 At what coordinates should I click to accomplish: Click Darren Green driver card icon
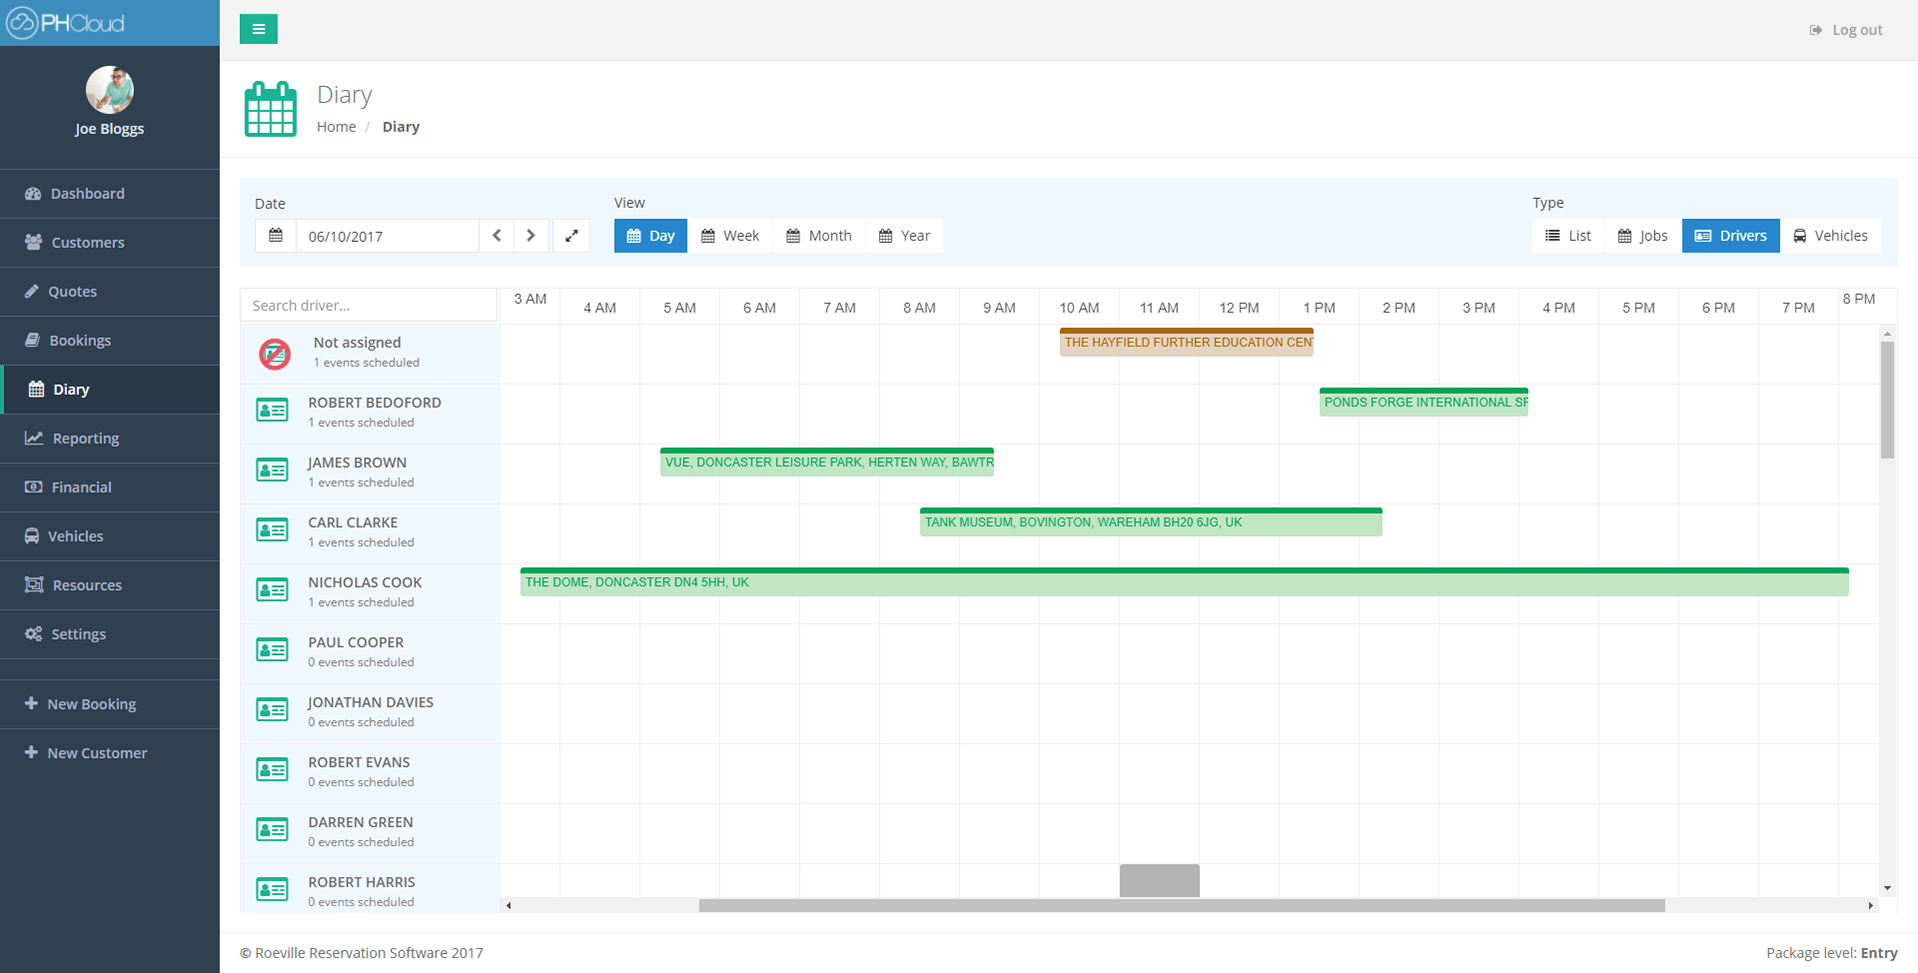(272, 830)
